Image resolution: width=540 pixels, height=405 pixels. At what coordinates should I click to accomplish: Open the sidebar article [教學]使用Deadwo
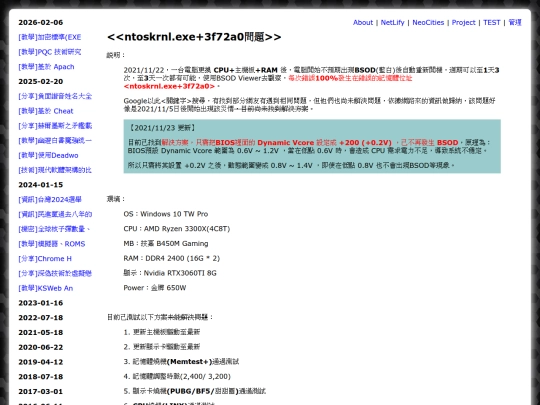(48, 155)
